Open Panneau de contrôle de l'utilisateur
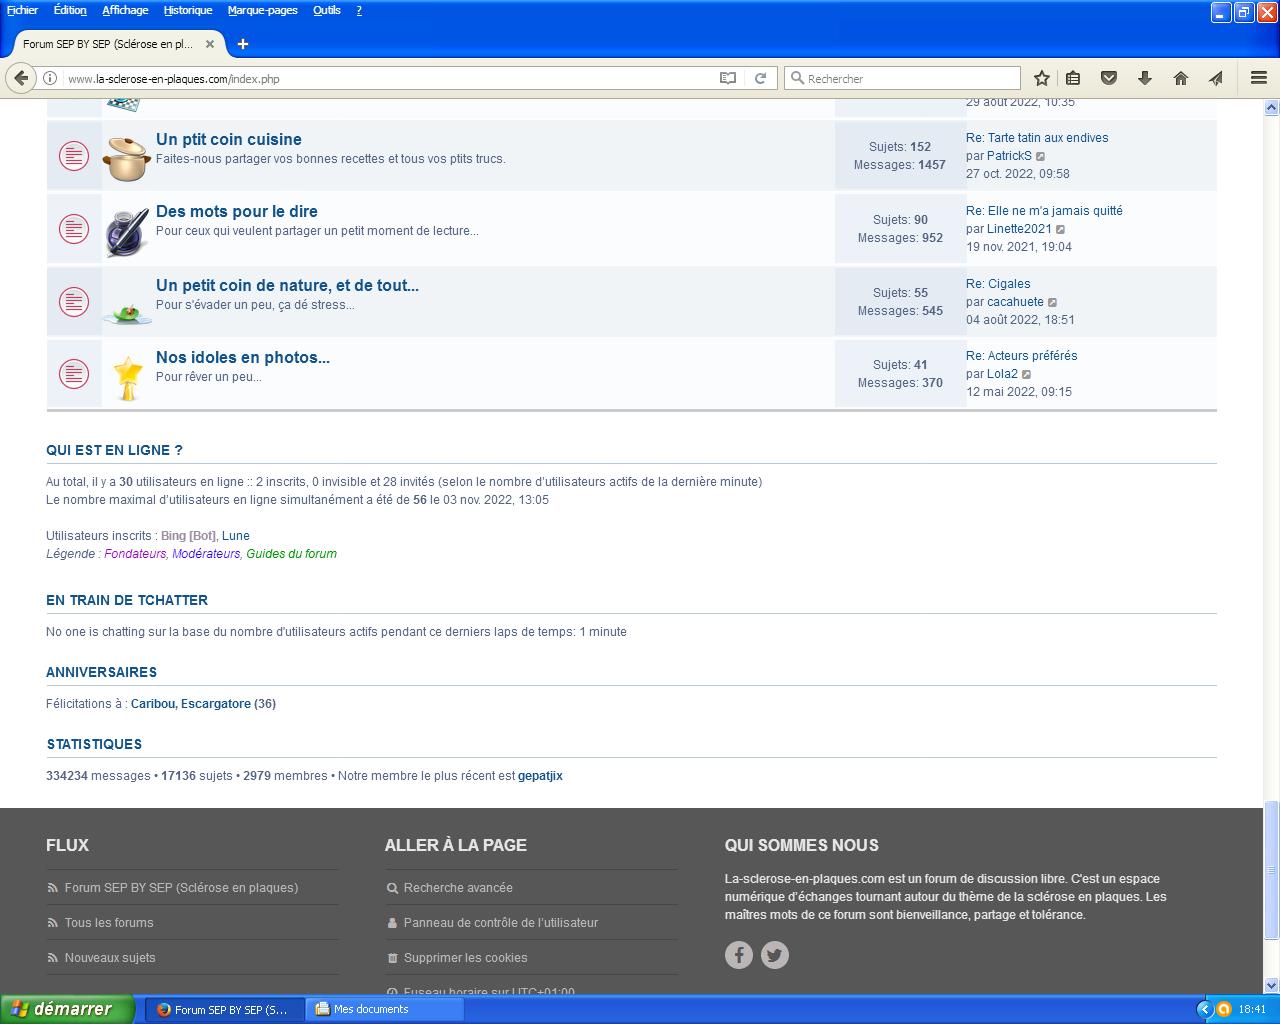The width and height of the screenshot is (1280, 1024). tap(501, 923)
